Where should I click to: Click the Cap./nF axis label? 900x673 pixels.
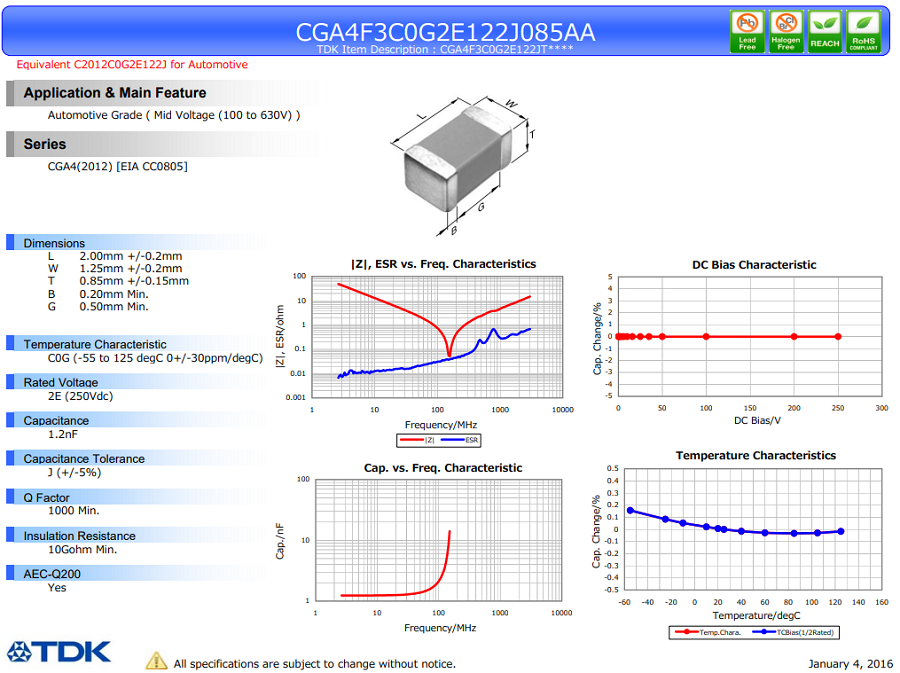coord(280,541)
